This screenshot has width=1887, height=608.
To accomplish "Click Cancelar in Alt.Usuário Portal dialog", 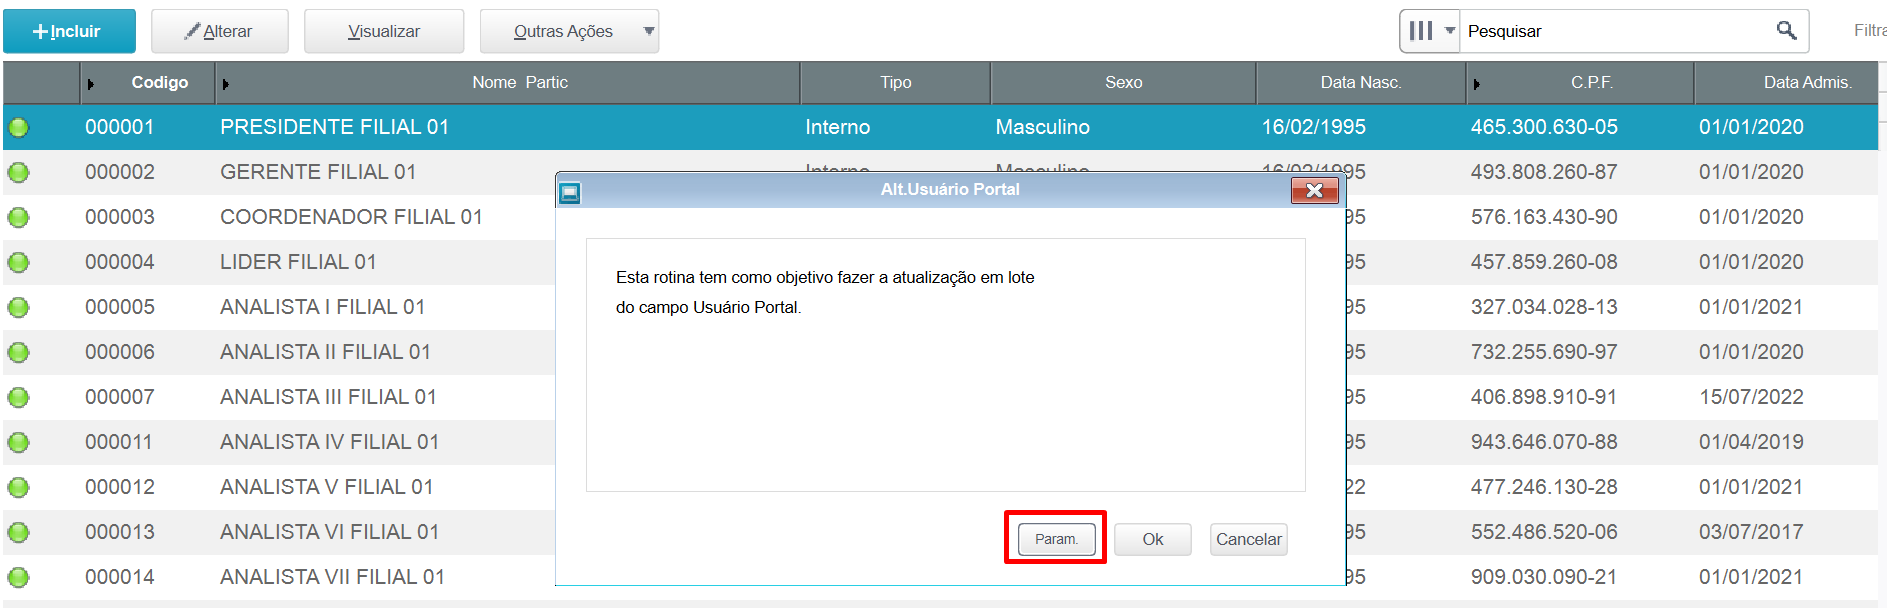I will (1248, 539).
